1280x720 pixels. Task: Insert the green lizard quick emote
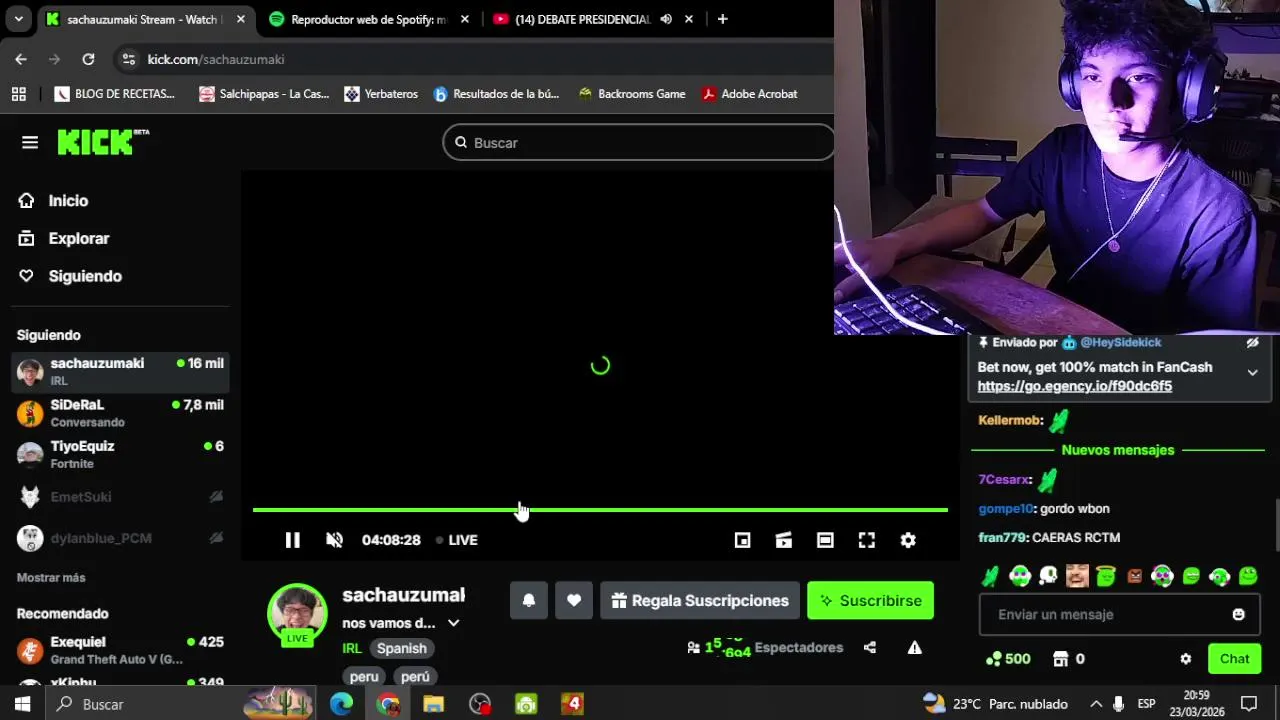click(990, 576)
